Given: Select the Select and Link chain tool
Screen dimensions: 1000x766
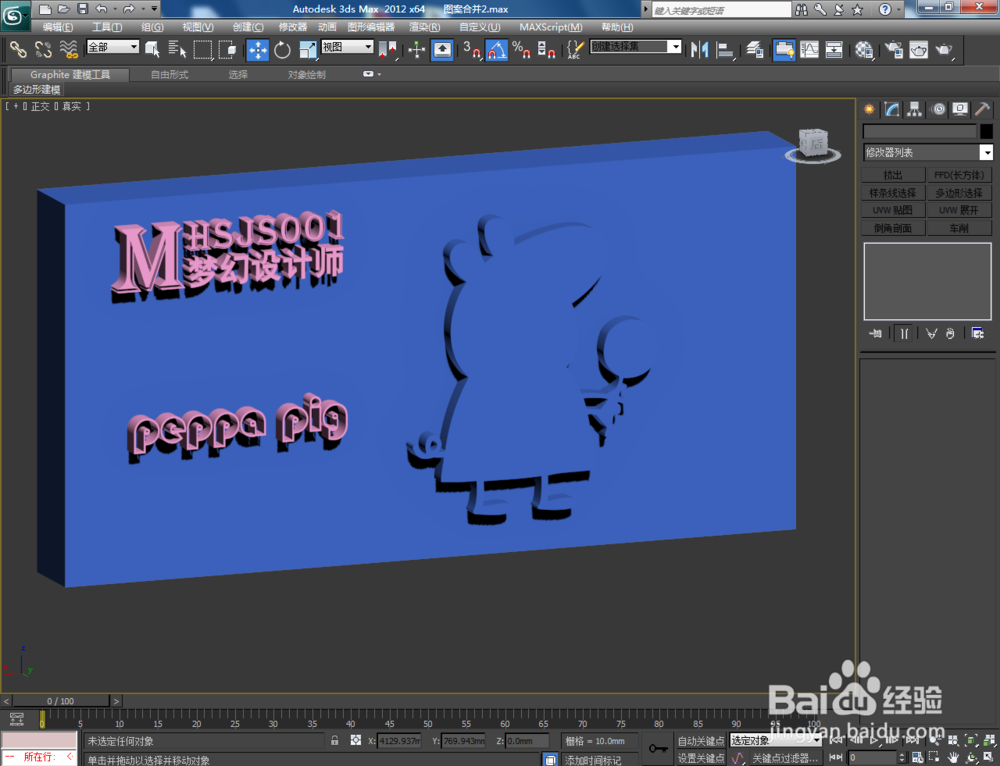Looking at the screenshot, I should tap(18, 49).
